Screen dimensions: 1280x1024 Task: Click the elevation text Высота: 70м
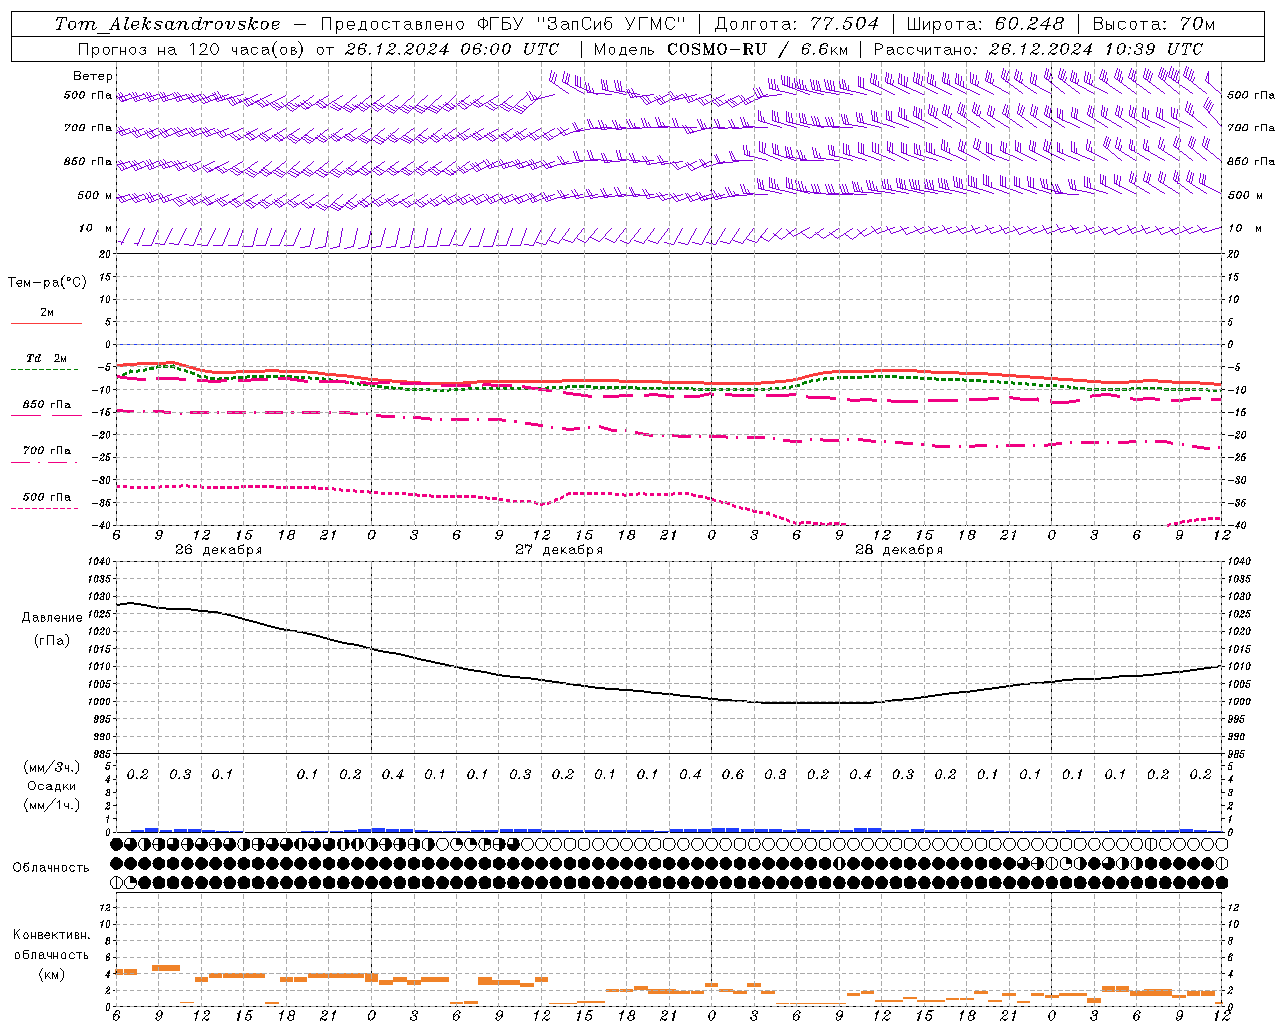tap(1153, 24)
